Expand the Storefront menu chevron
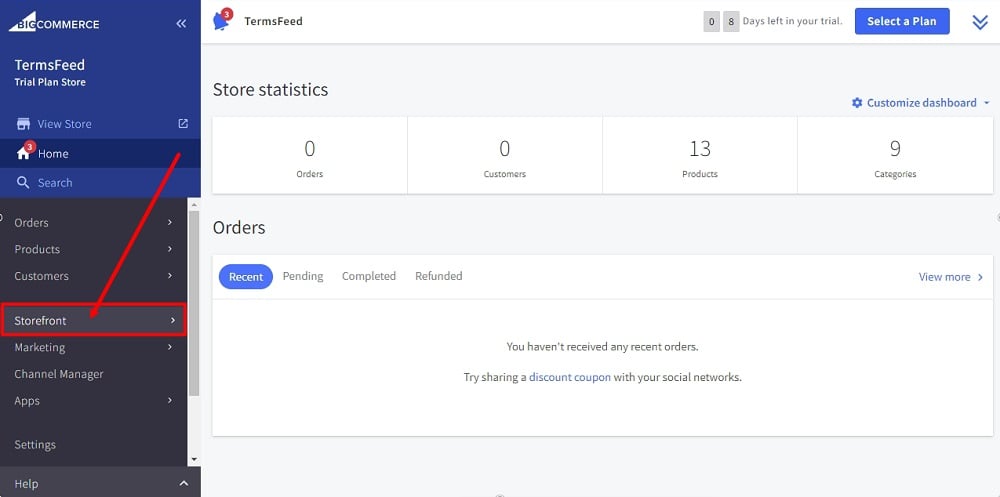The width and height of the screenshot is (1000, 497). click(172, 320)
